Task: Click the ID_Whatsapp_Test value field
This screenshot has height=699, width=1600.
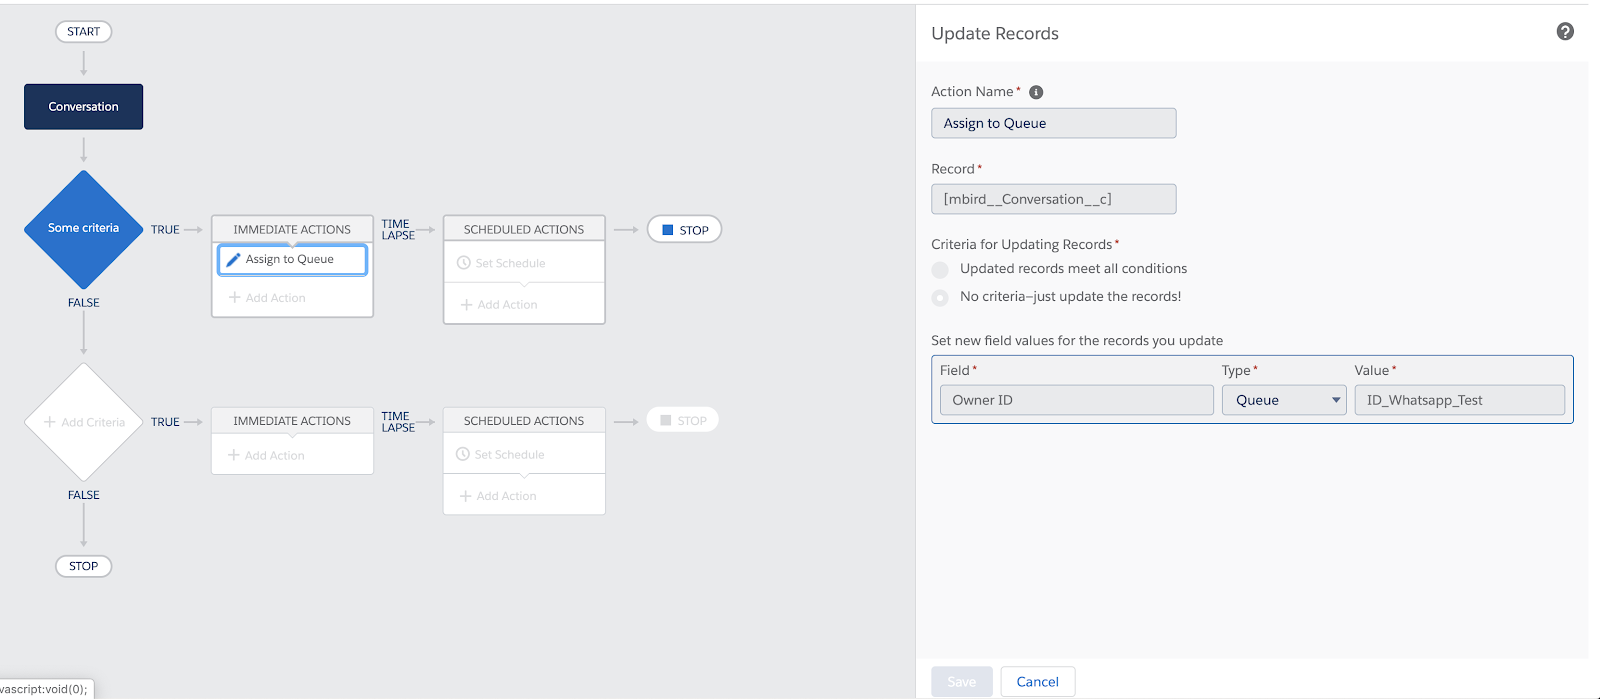Action: [x=1458, y=400]
